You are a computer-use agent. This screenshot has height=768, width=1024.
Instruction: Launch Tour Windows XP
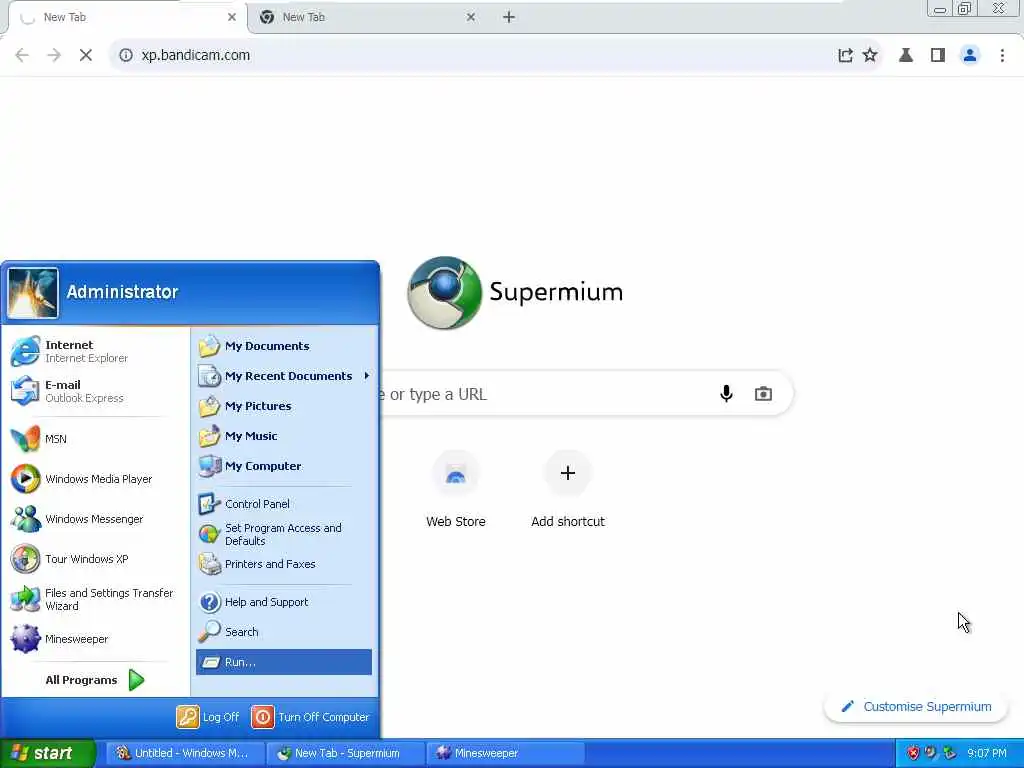[95, 559]
